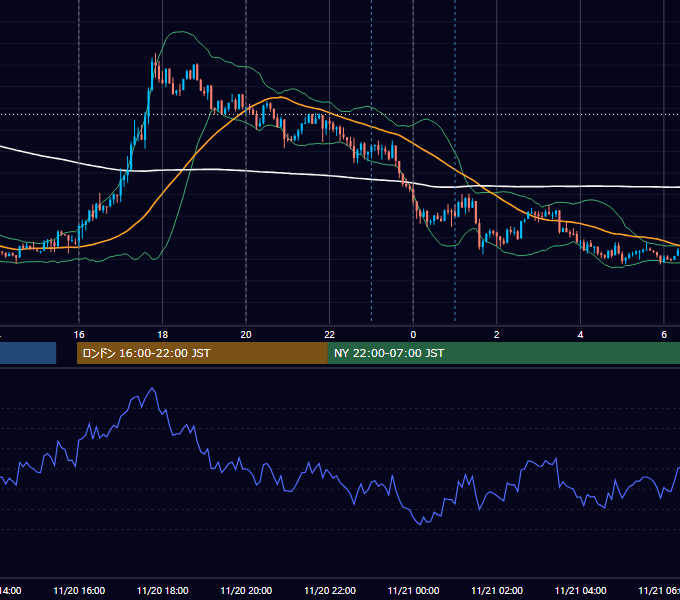This screenshot has height=600, width=680.
Task: Click the hour 4 time axis label
Action: [x=580, y=335]
